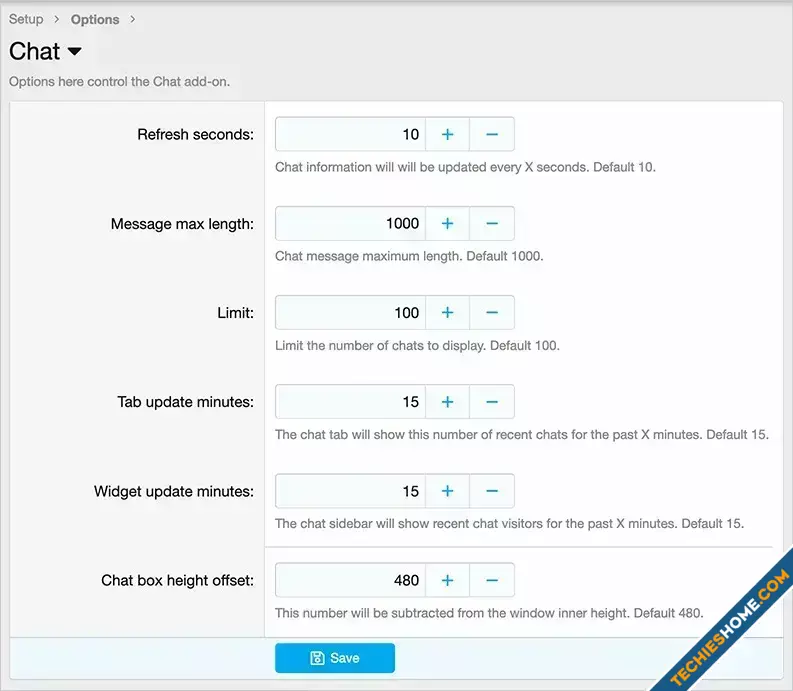Click 'Limit:' label text
This screenshot has height=691, width=793.
click(x=236, y=313)
